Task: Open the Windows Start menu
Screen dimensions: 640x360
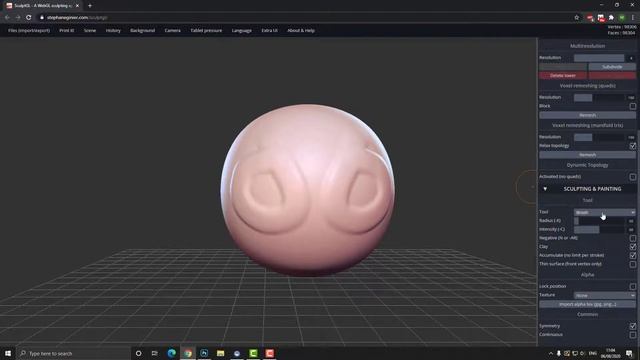Action: 8,353
